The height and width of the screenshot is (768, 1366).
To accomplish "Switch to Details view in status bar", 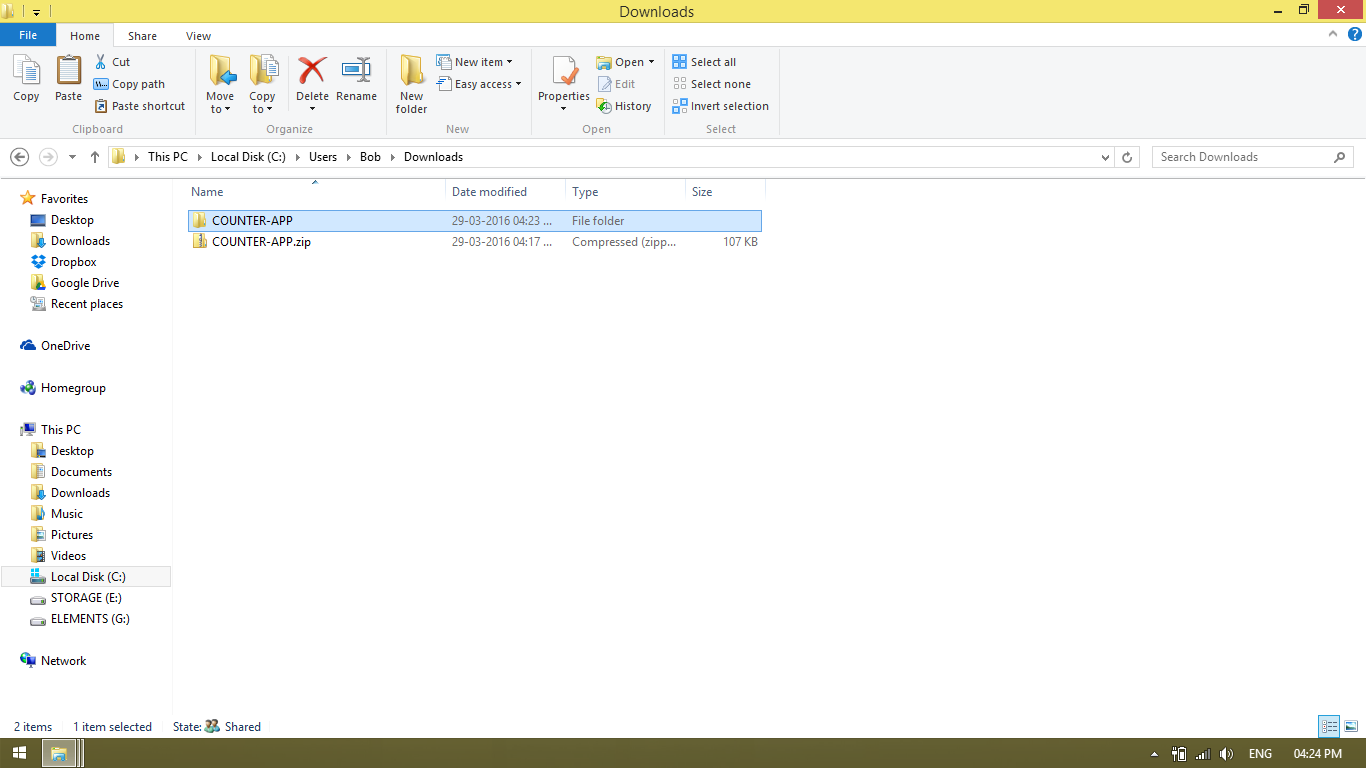I will (1329, 727).
